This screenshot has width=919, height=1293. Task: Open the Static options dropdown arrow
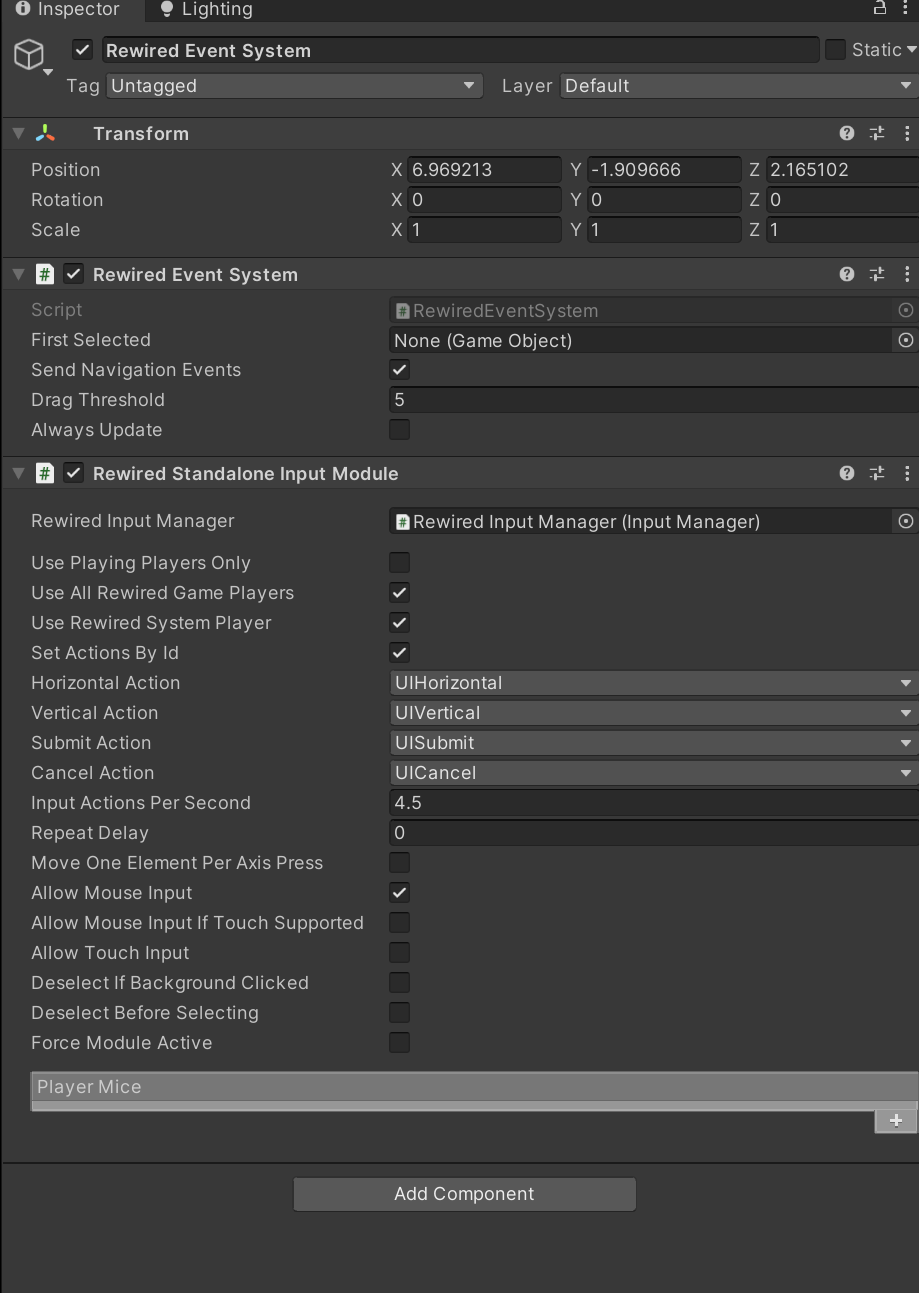911,50
